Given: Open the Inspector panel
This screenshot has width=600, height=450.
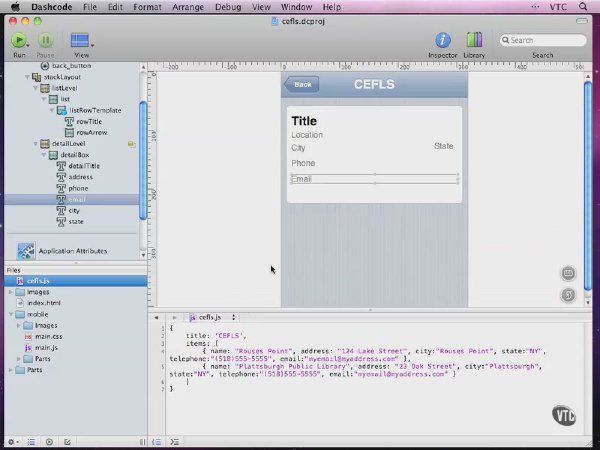Looking at the screenshot, I should [443, 40].
